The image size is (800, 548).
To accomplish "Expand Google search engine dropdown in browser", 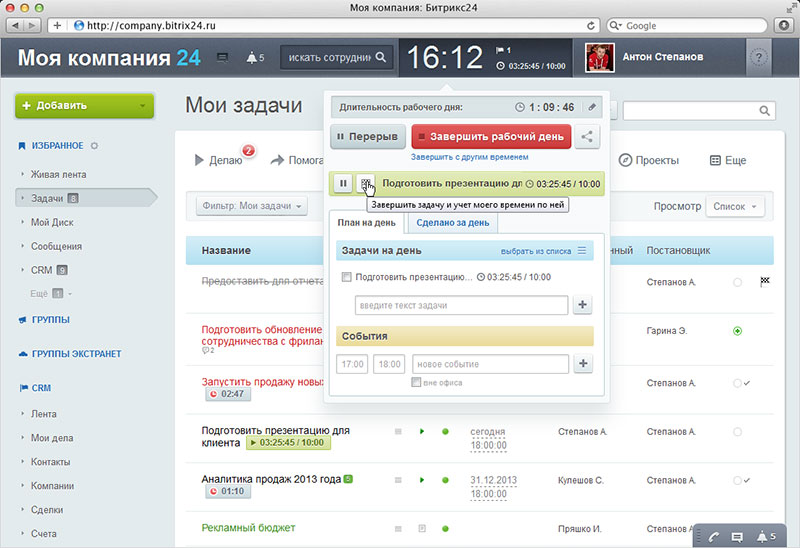I will [615, 26].
